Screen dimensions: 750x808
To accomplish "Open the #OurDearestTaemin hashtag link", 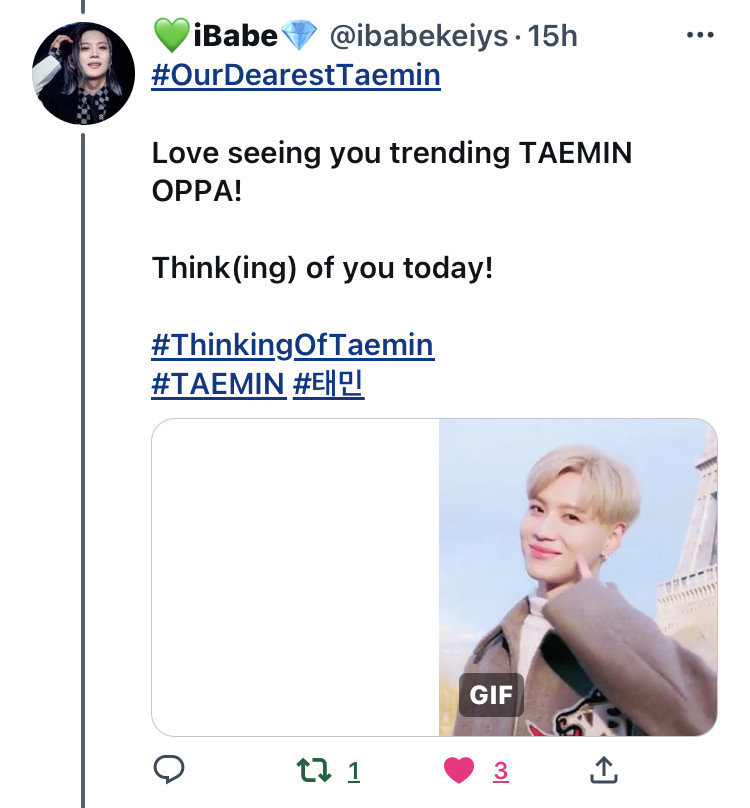I will (296, 75).
